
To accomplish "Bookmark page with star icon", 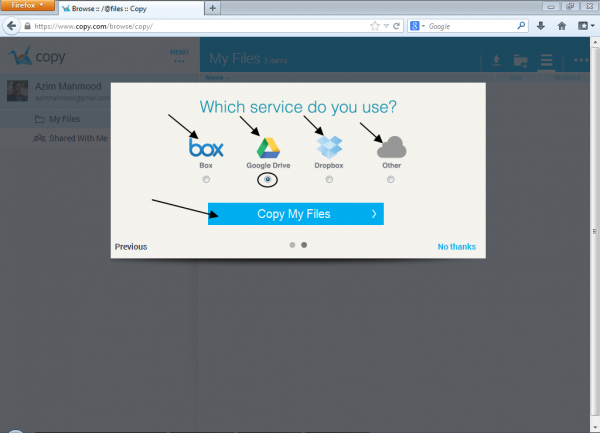I will pos(375,26).
